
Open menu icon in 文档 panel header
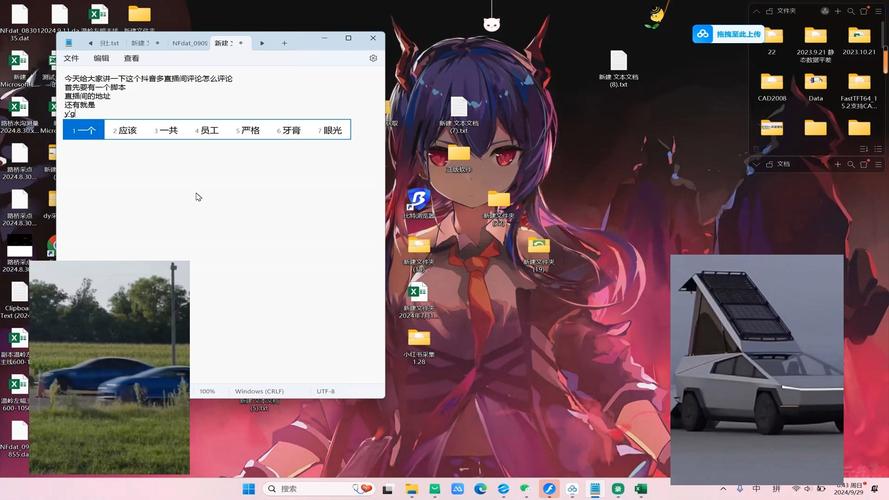tap(878, 164)
